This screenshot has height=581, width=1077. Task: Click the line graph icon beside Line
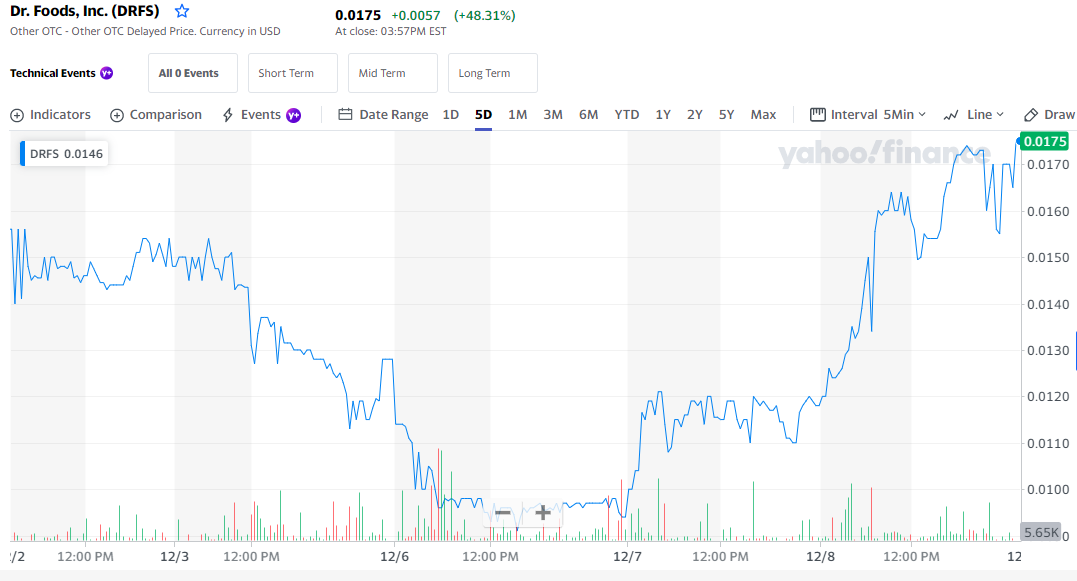point(951,115)
